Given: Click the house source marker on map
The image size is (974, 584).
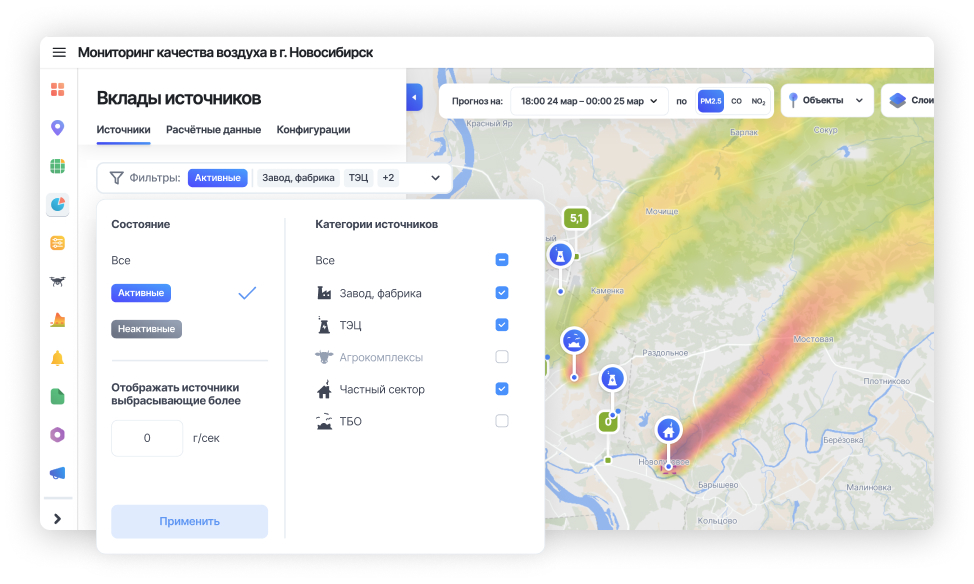Looking at the screenshot, I should (x=668, y=431).
